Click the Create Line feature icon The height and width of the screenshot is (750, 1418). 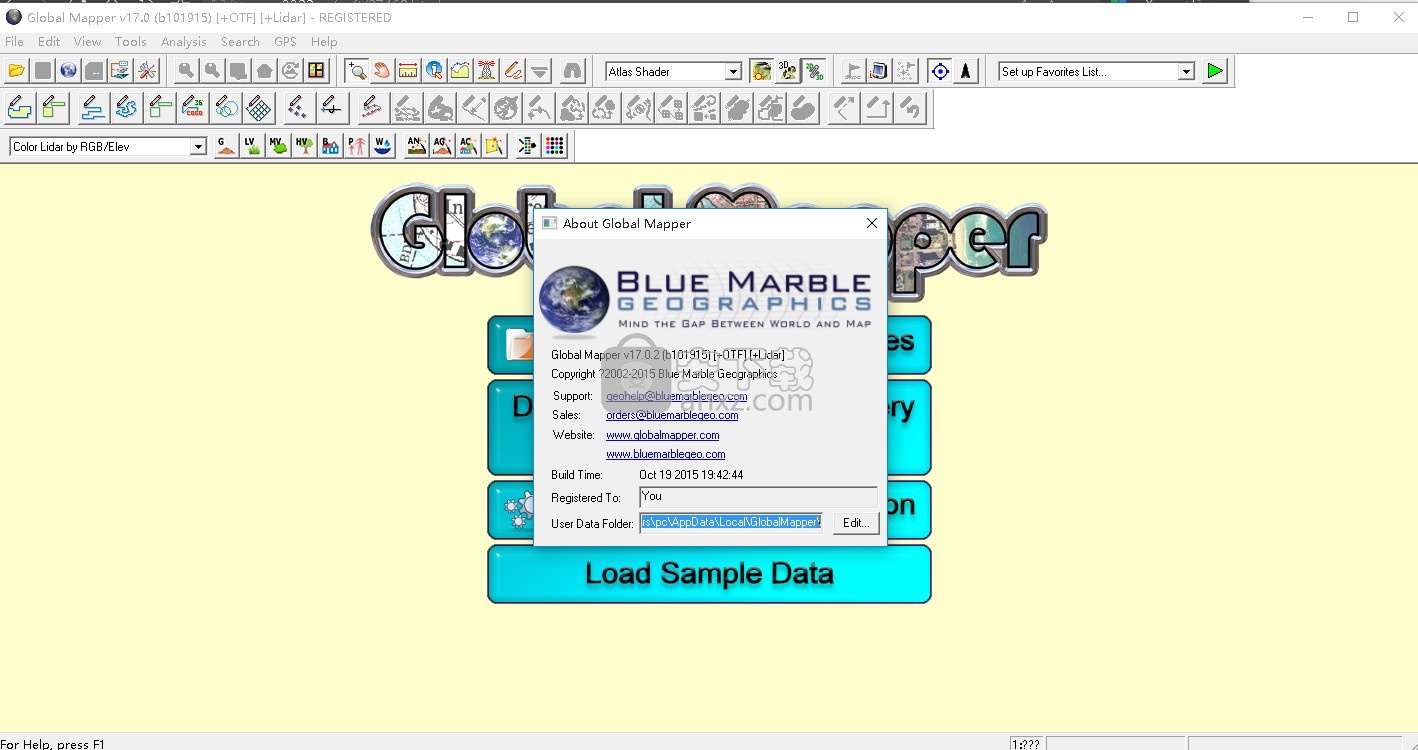(93, 108)
